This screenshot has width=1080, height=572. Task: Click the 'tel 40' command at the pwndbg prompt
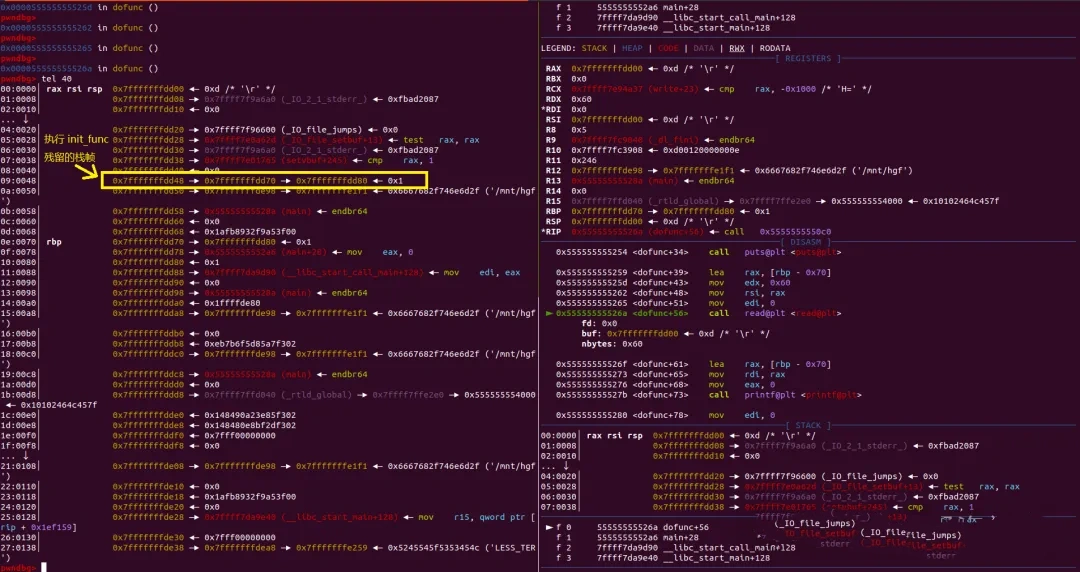[56, 79]
